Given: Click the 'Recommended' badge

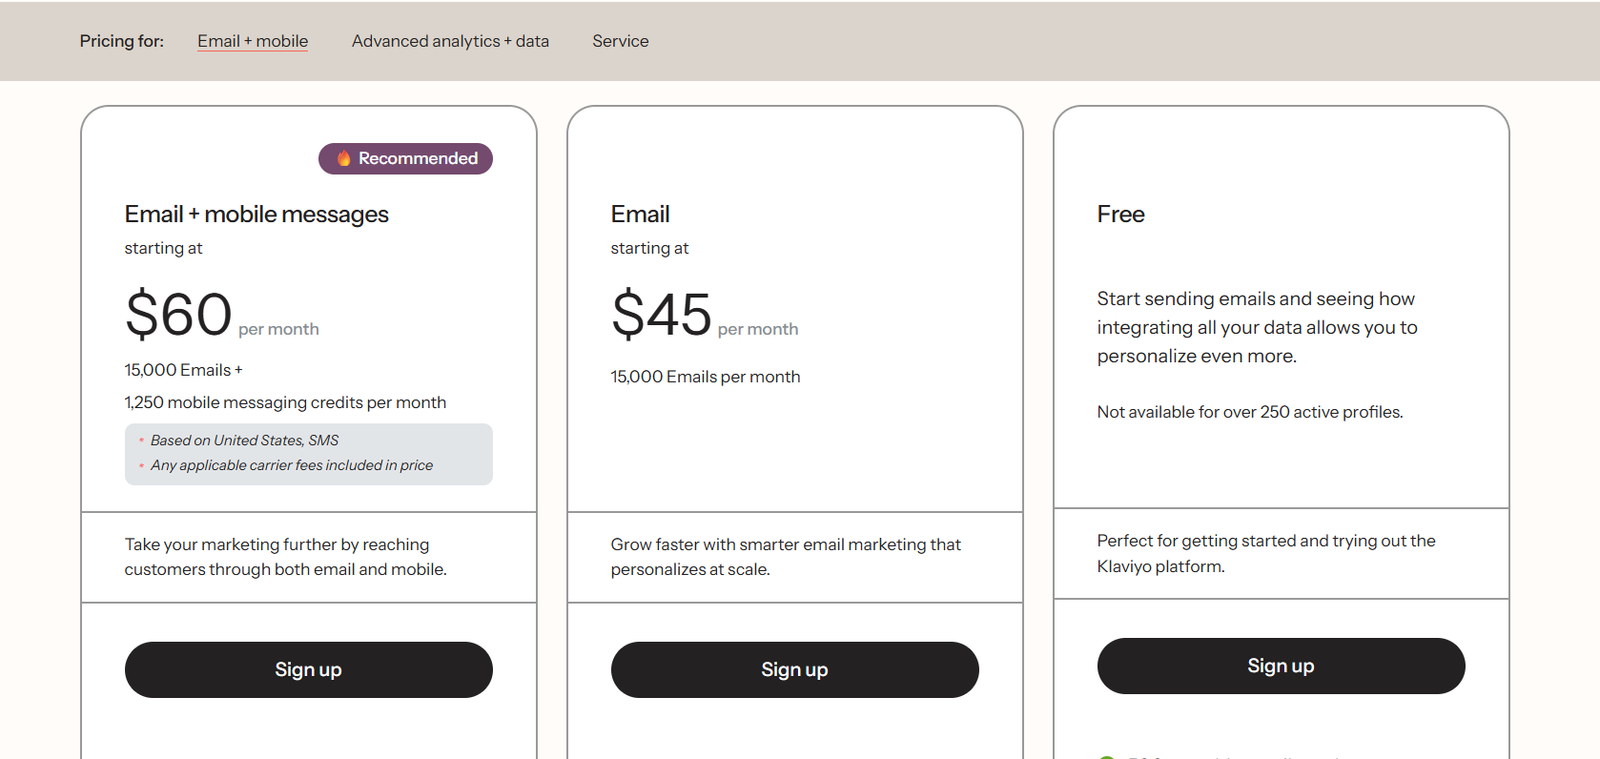Looking at the screenshot, I should pyautogui.click(x=405, y=158).
